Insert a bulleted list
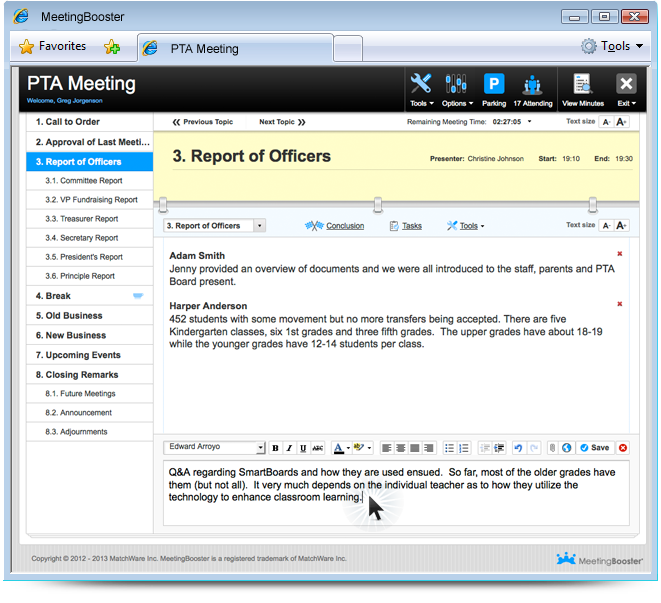661x603 pixels. [449, 448]
